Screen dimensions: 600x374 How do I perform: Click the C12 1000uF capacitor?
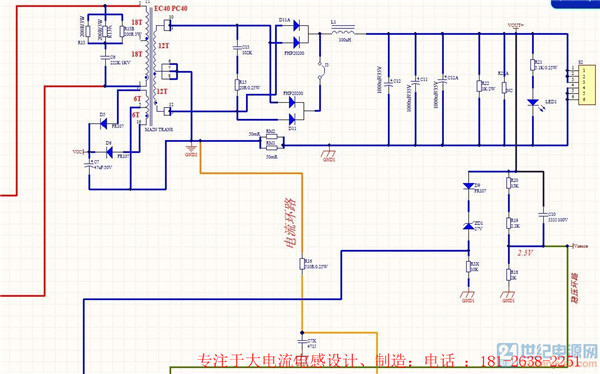[388, 83]
